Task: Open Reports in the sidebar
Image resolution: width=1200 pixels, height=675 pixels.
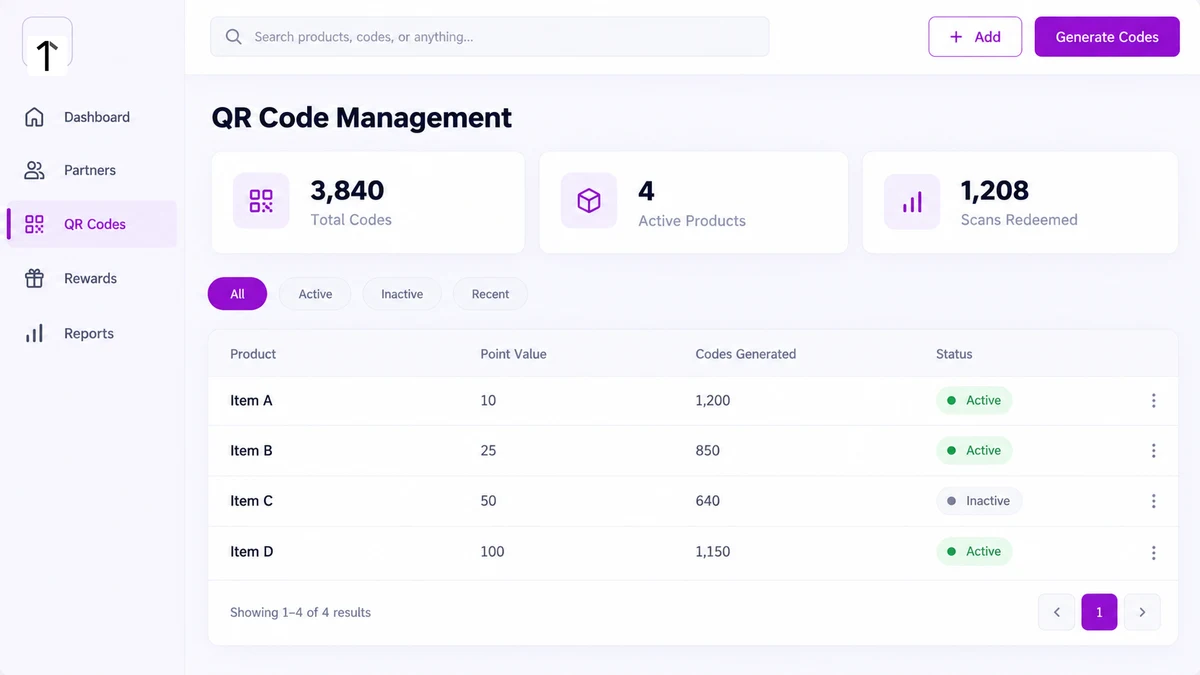Action: (x=92, y=333)
